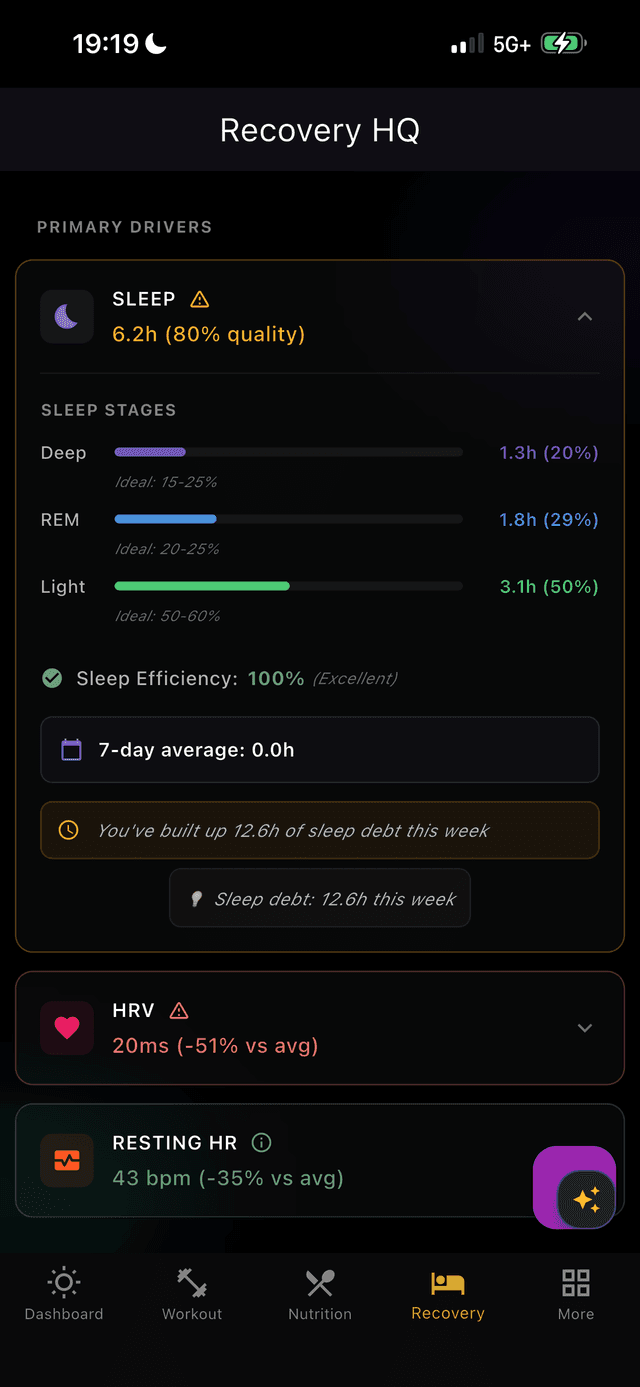Click the Deep sleep progress bar
The width and height of the screenshot is (640, 1387).
click(x=288, y=451)
